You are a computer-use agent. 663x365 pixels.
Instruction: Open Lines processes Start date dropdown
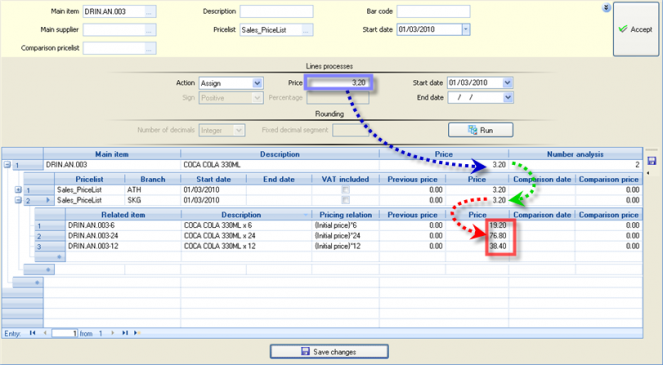[x=507, y=83]
